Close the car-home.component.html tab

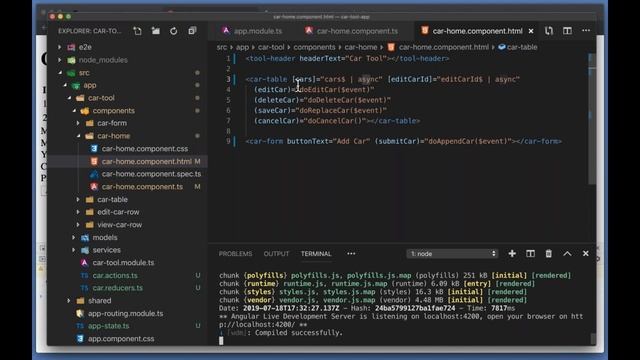531,31
